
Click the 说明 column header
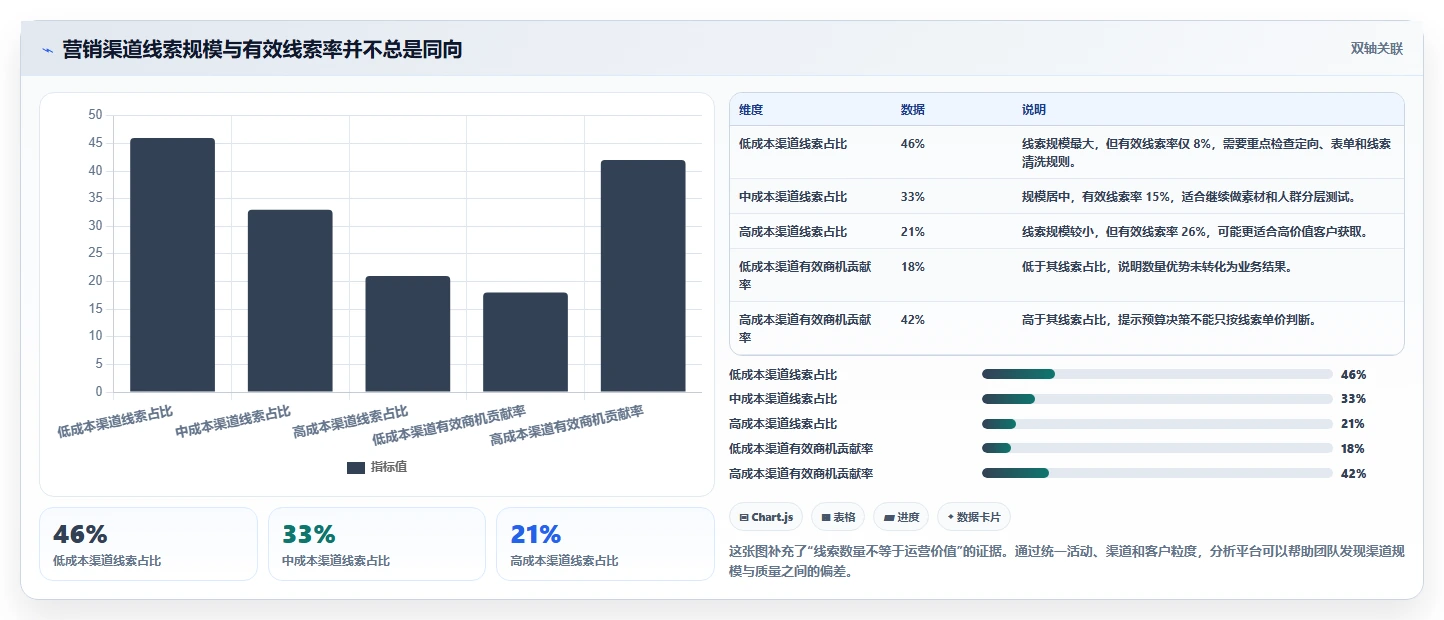pos(1034,109)
